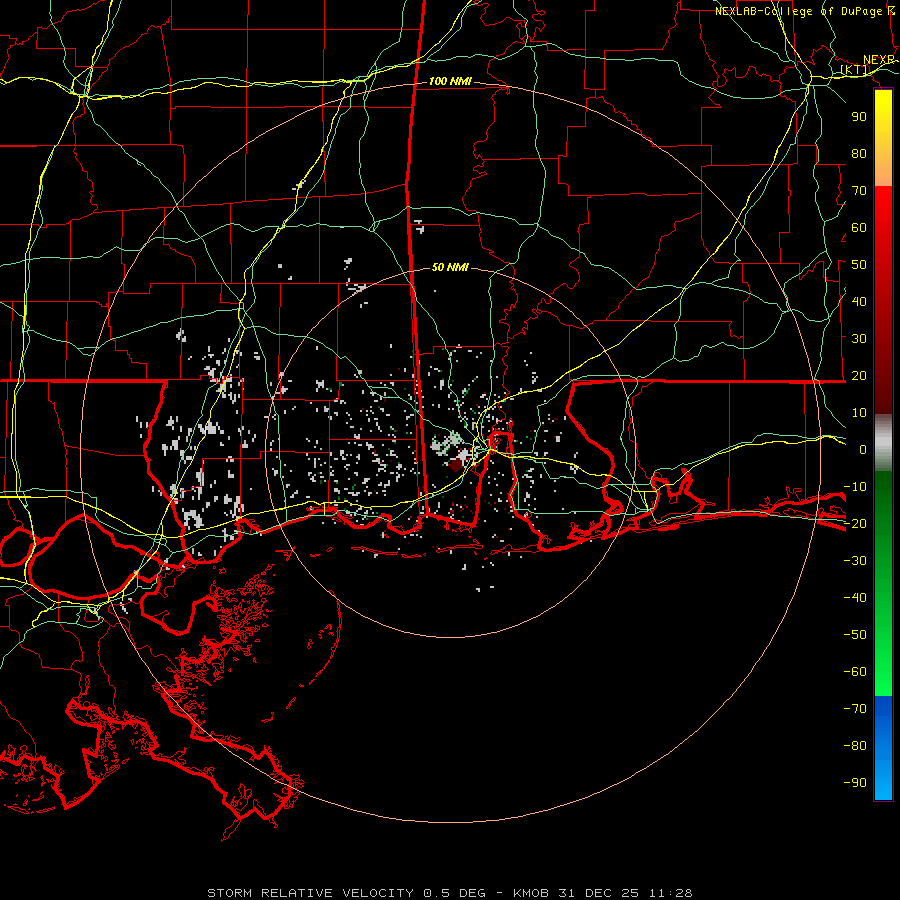Viewport: 900px width, 900px height.
Task: Click the green segment of the velocity scale
Action: point(883,583)
